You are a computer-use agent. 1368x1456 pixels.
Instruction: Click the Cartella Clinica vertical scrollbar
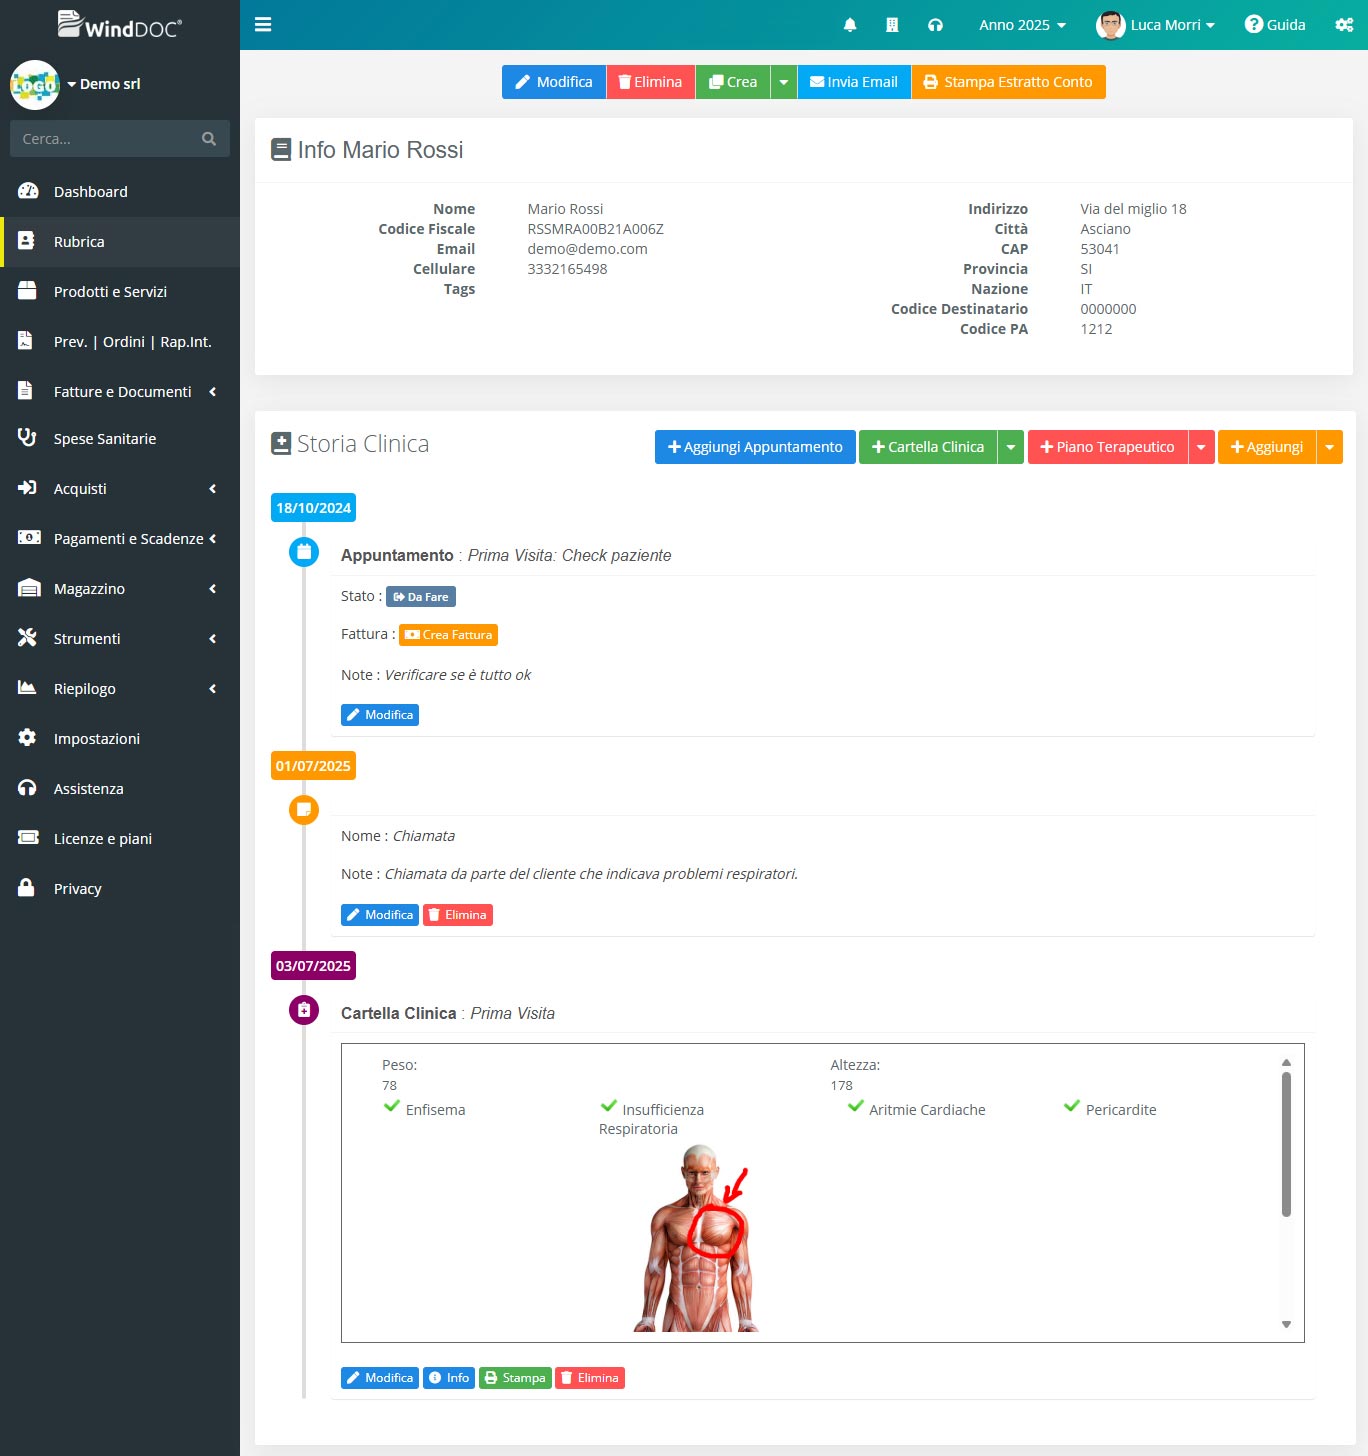1286,1145
